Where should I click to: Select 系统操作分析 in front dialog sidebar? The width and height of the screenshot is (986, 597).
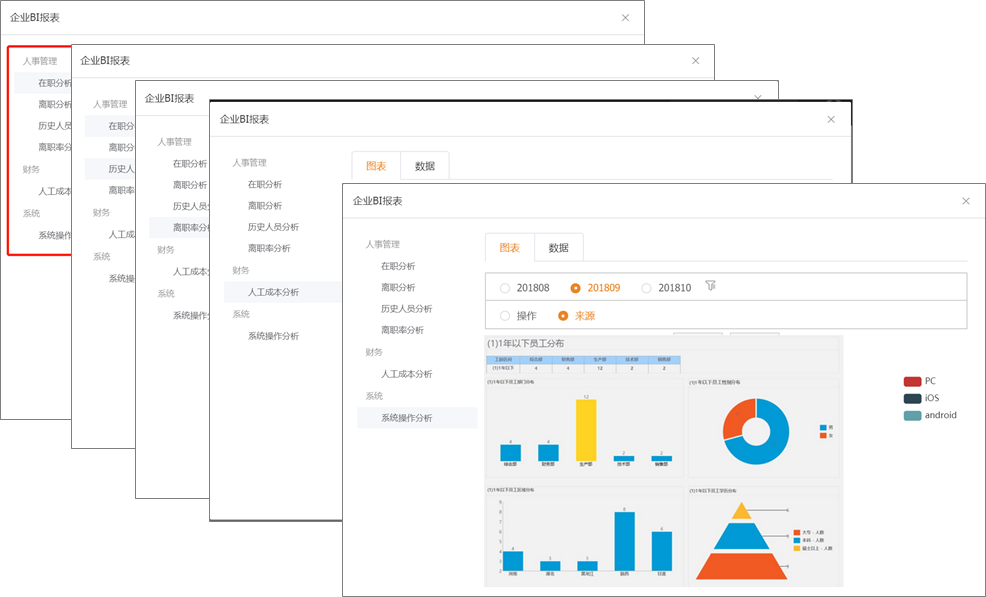(406, 418)
